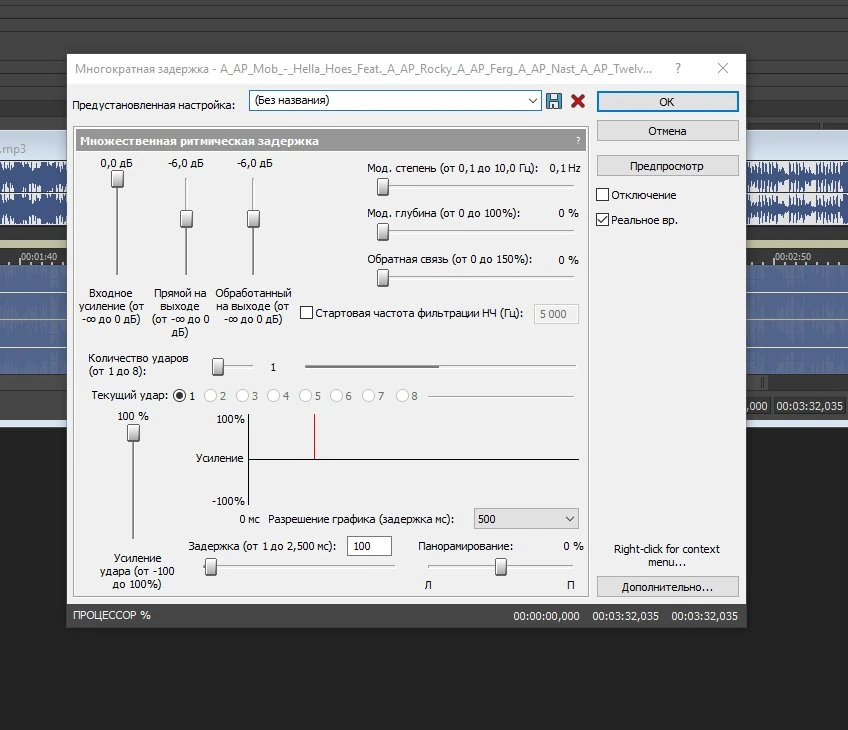
Task: Open the graph resolution dropdown showing 500
Action: click(x=526, y=519)
